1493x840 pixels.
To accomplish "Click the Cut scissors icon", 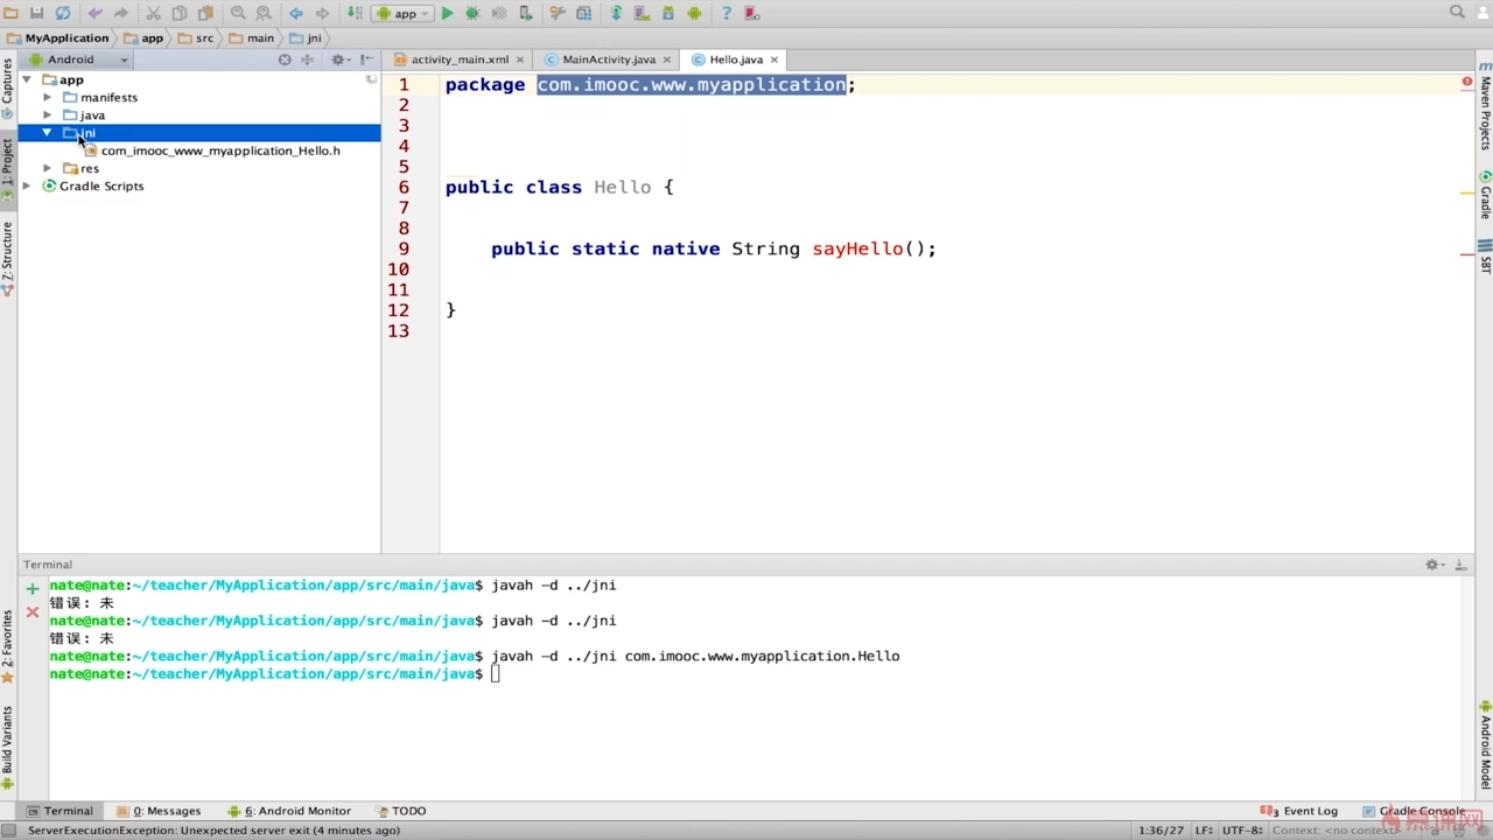I will (153, 13).
